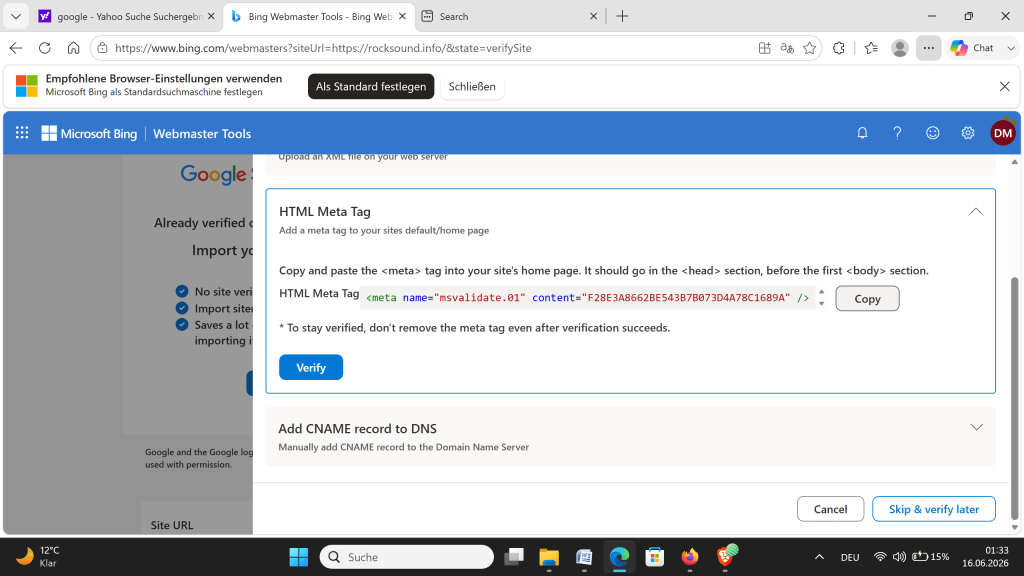Cancel the site verification dialog
The image size is (1024, 576).
pos(830,509)
